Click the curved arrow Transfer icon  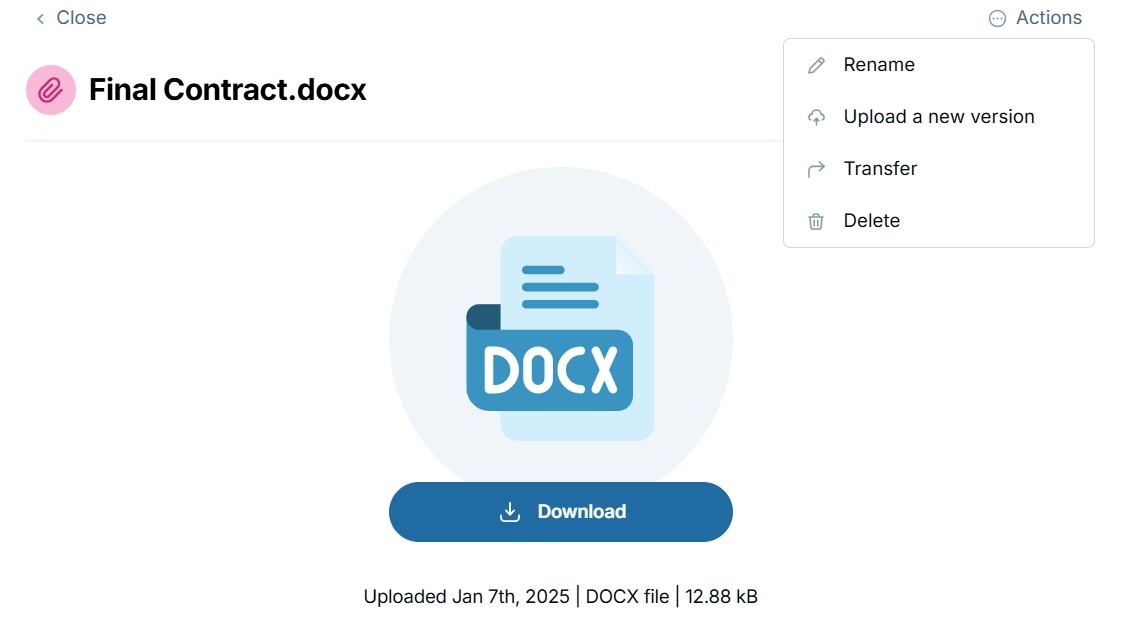pos(816,169)
